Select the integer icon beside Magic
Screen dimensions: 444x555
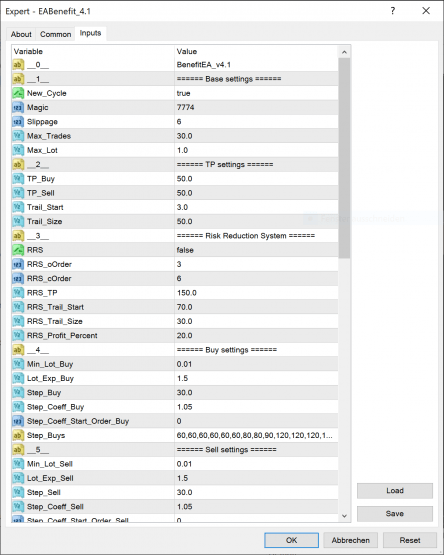click(x=18, y=108)
